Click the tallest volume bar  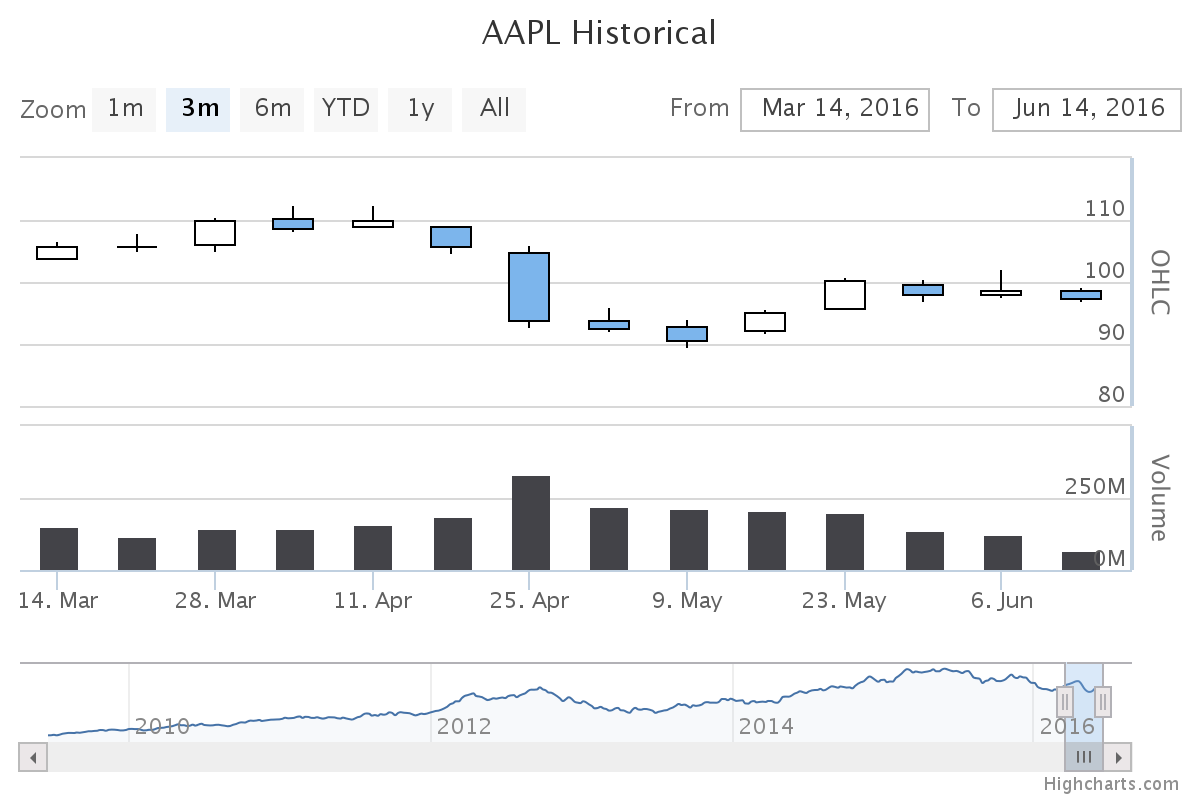click(x=531, y=523)
